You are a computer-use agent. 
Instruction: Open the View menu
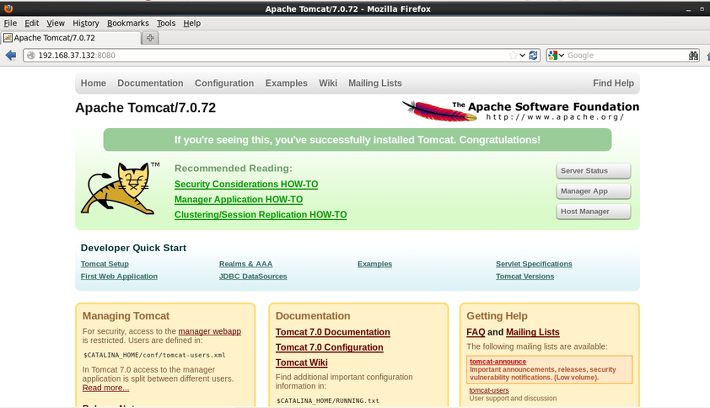click(x=55, y=23)
